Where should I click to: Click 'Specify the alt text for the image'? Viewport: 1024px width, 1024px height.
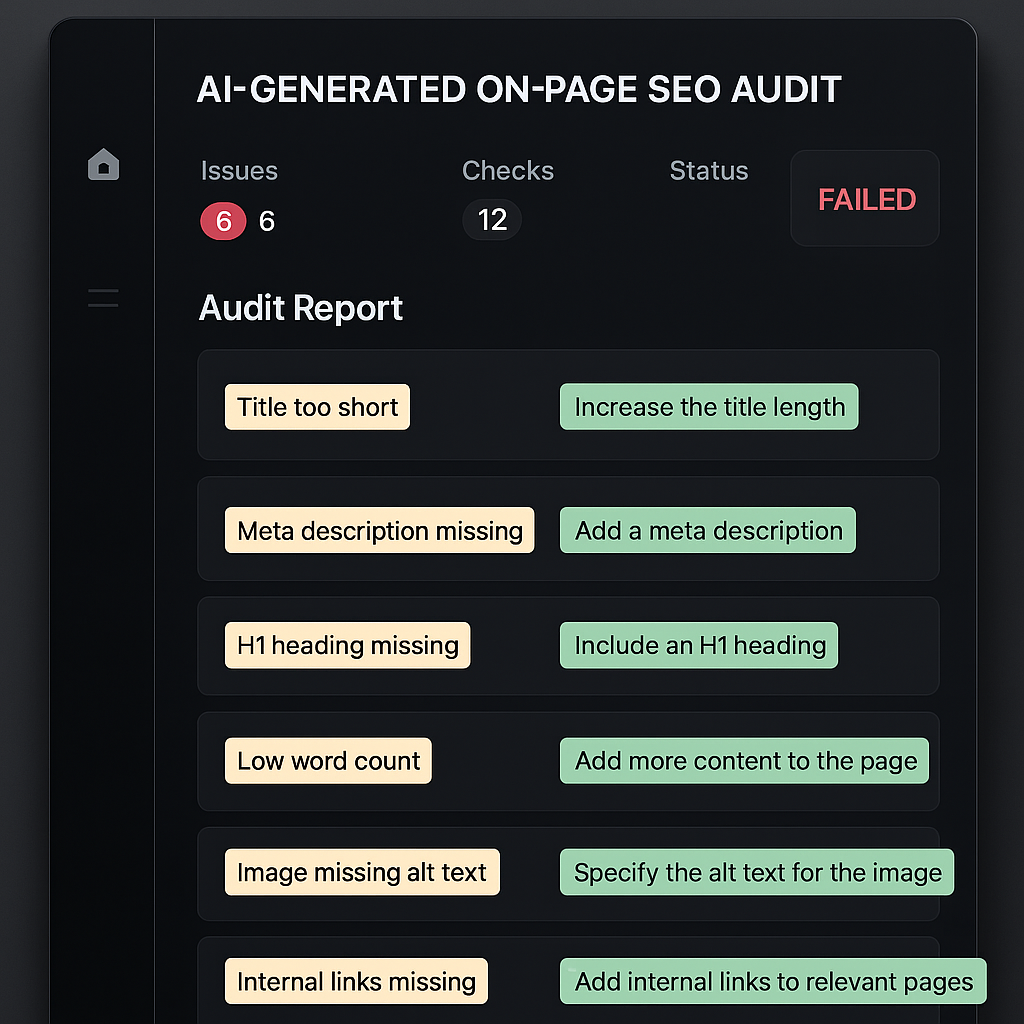pyautogui.click(x=757, y=872)
